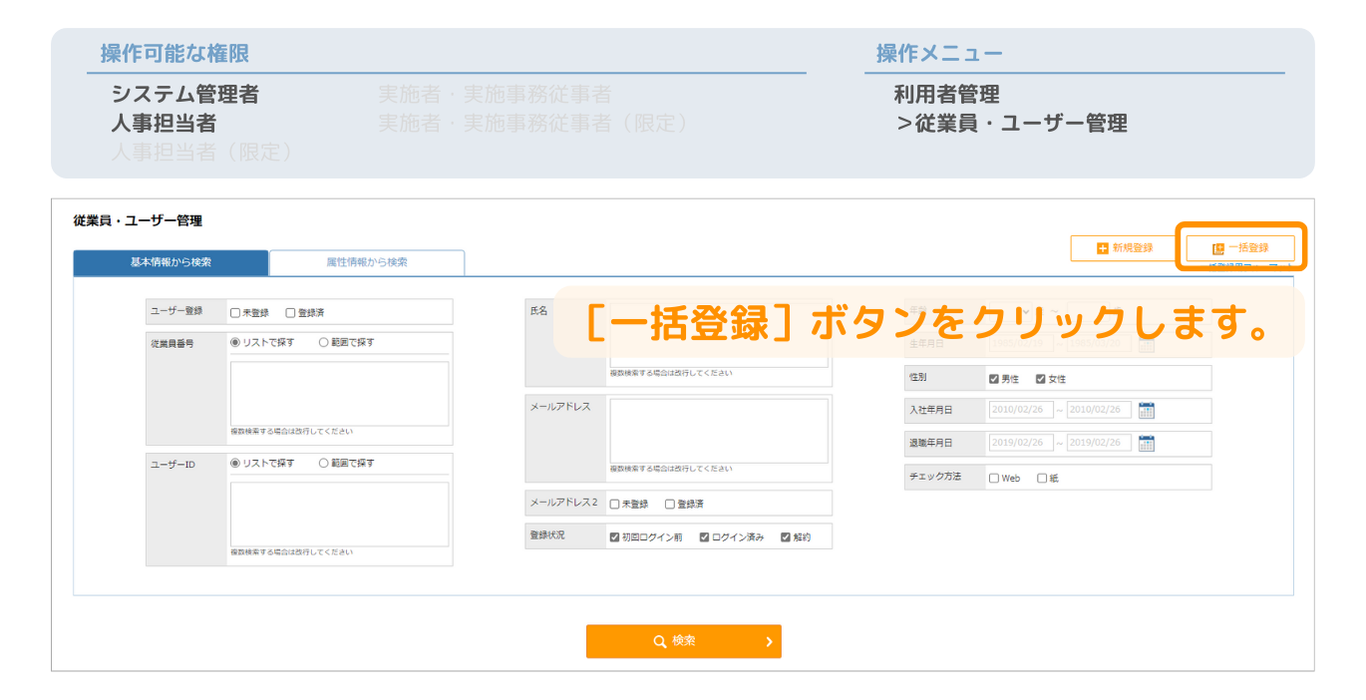Select 範囲で探す for 従業員番号

pos(324,342)
